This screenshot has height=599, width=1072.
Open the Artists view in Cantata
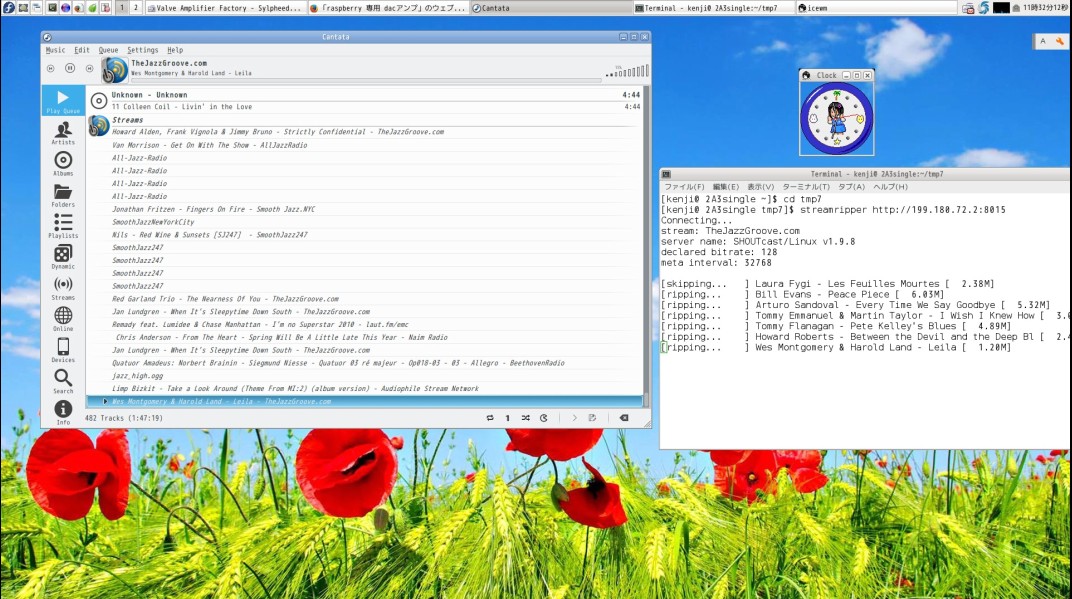tap(63, 132)
